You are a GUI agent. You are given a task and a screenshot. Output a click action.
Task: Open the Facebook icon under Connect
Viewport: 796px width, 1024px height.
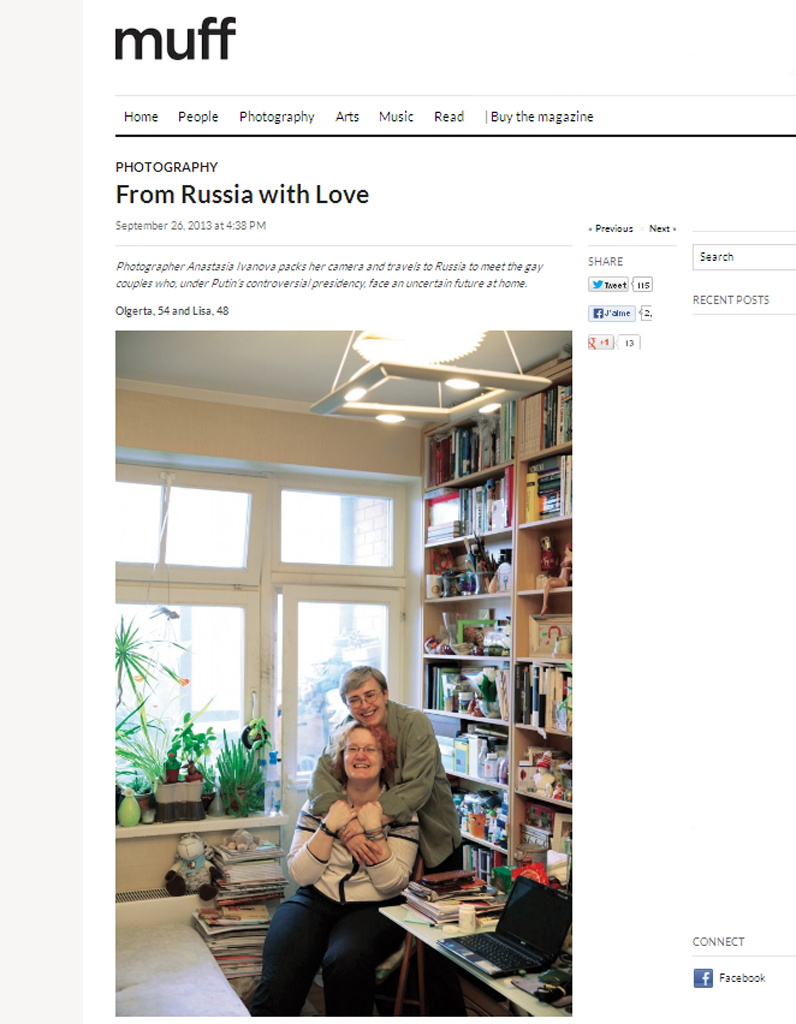pos(703,978)
